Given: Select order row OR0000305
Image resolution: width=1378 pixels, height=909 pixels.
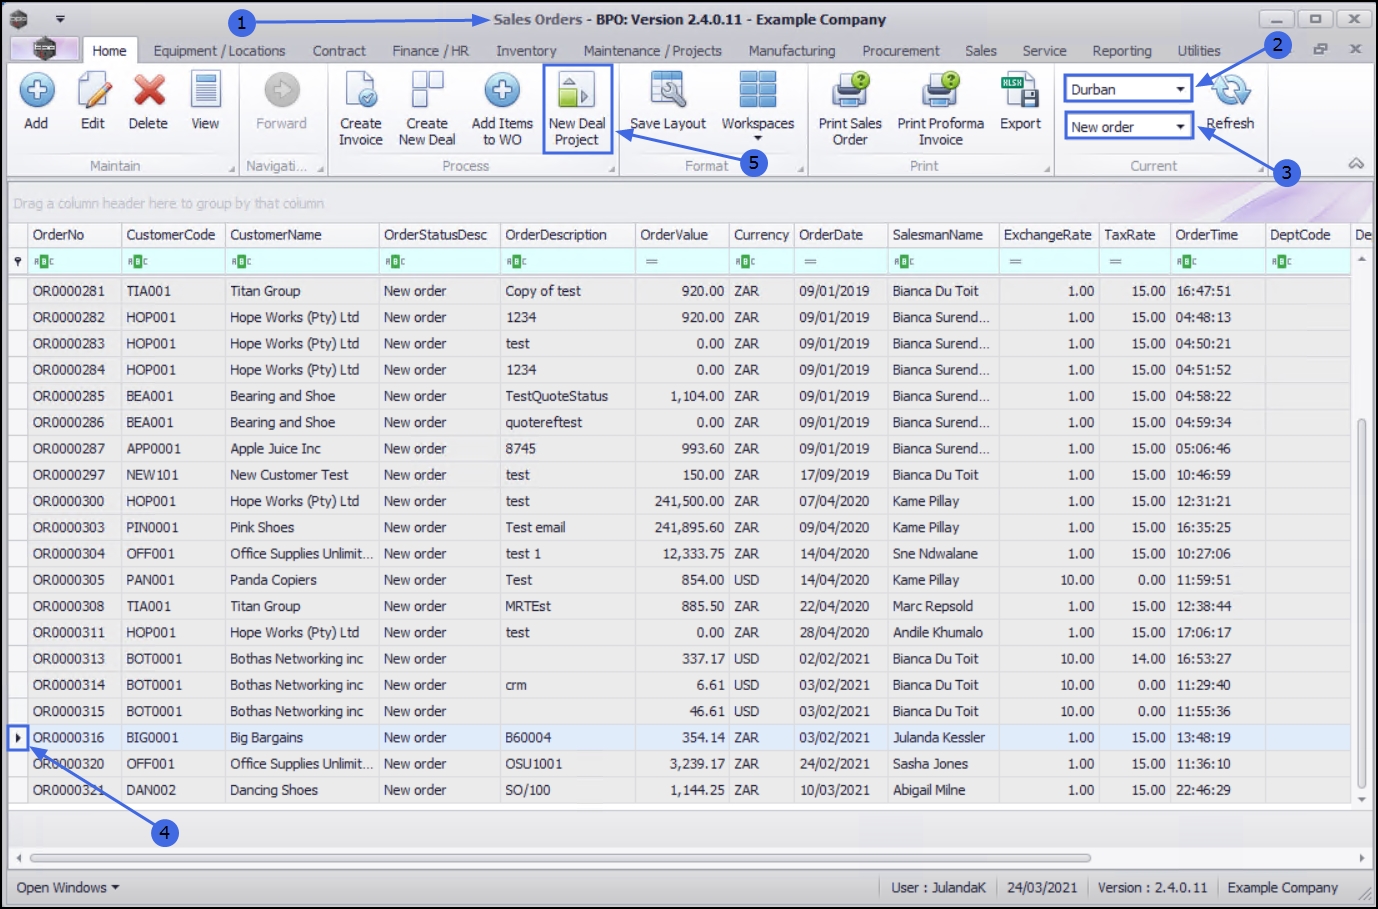Looking at the screenshot, I should [x=680, y=580].
